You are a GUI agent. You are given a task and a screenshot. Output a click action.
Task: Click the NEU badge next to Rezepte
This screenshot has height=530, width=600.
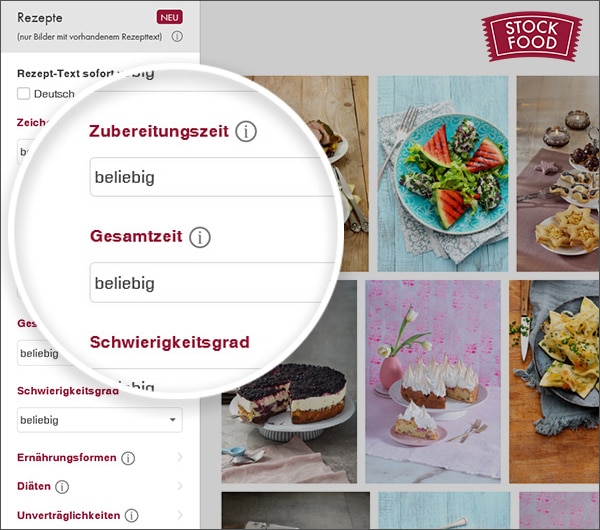[169, 17]
